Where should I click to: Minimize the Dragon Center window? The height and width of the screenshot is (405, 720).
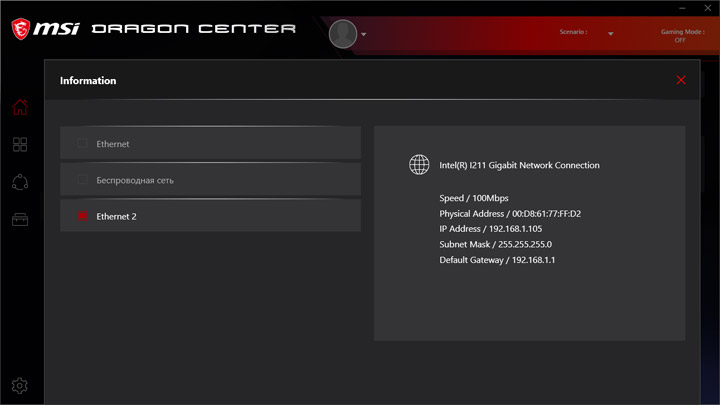(682, 8)
